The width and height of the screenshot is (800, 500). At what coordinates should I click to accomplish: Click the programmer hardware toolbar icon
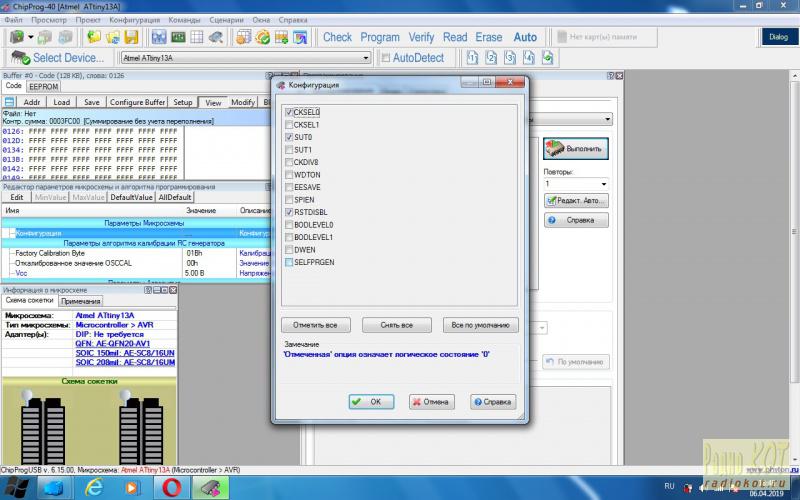tap(215, 37)
